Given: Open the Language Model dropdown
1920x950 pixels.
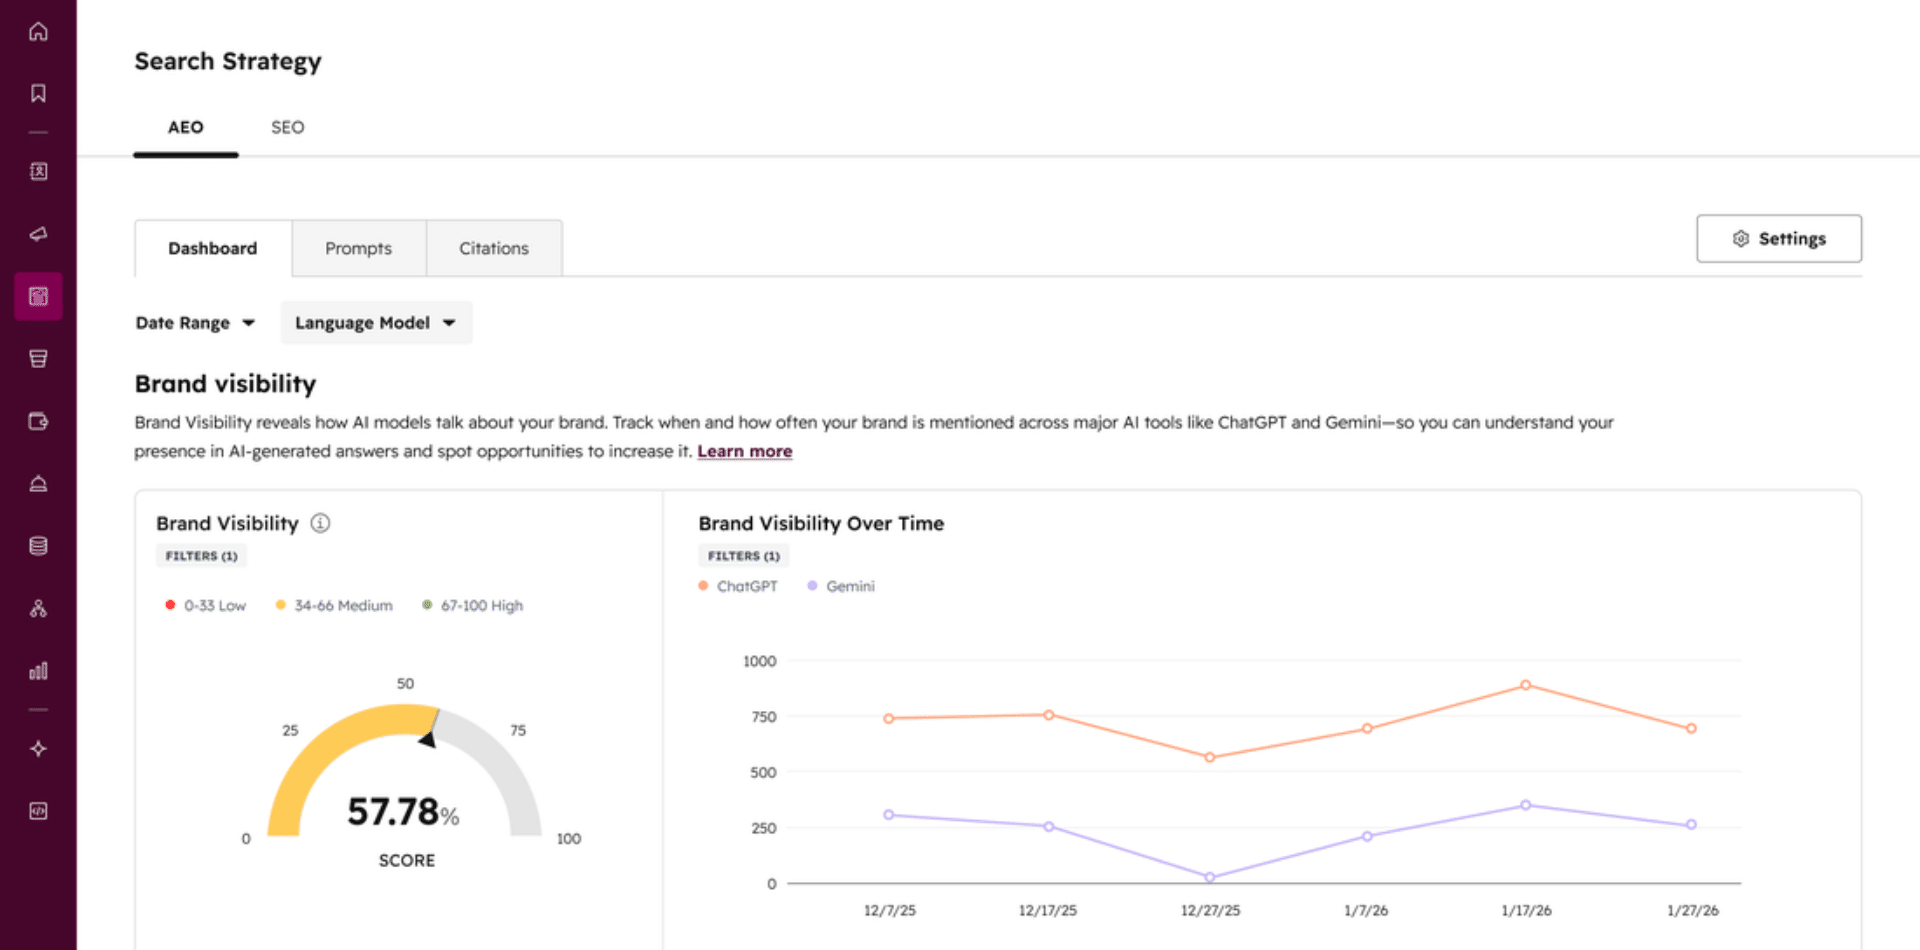Looking at the screenshot, I should (x=375, y=322).
